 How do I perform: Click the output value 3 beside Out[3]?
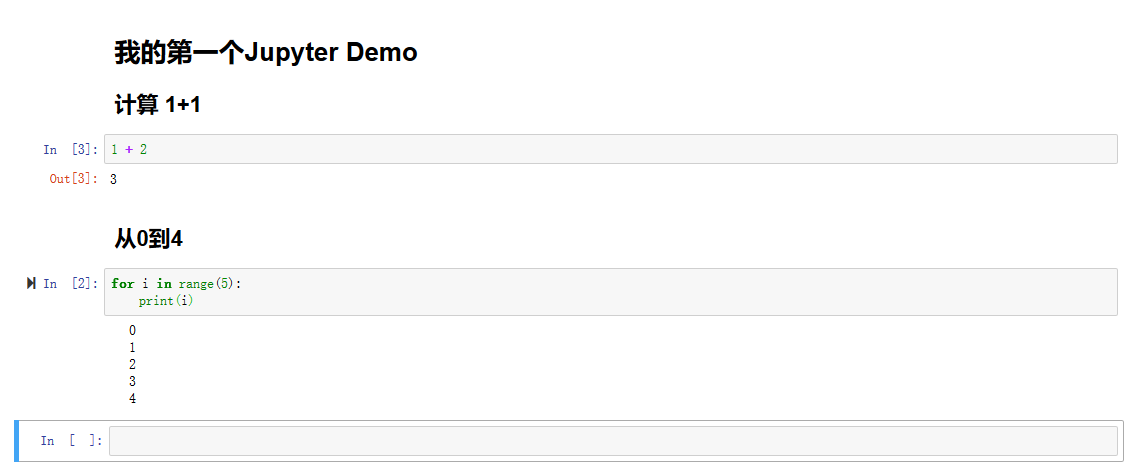coord(114,180)
